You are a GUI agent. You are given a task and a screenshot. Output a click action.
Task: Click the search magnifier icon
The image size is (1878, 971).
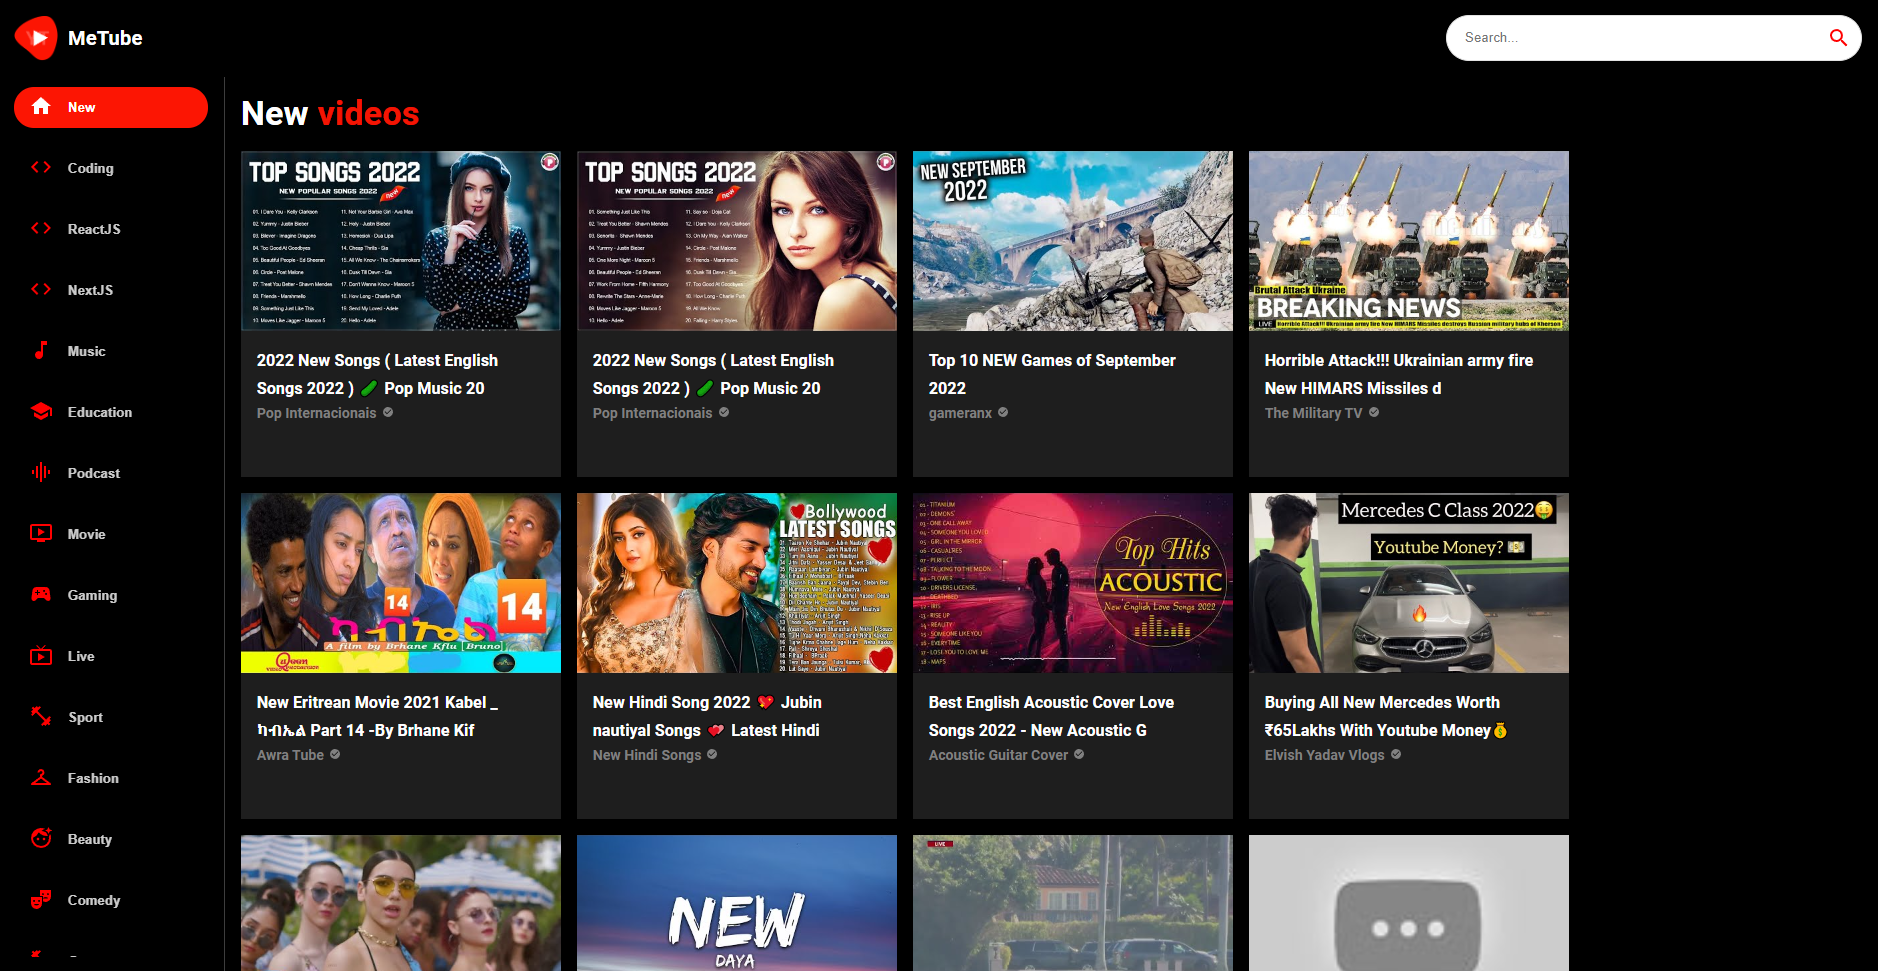pos(1837,38)
